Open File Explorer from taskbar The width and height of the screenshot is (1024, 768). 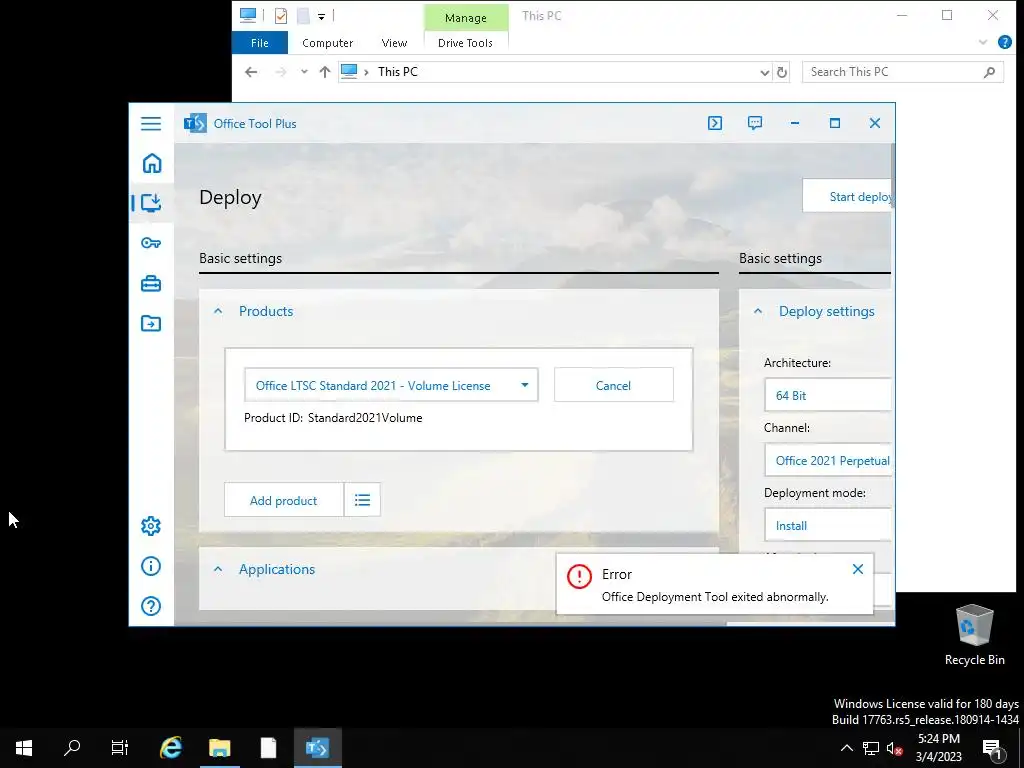click(219, 748)
